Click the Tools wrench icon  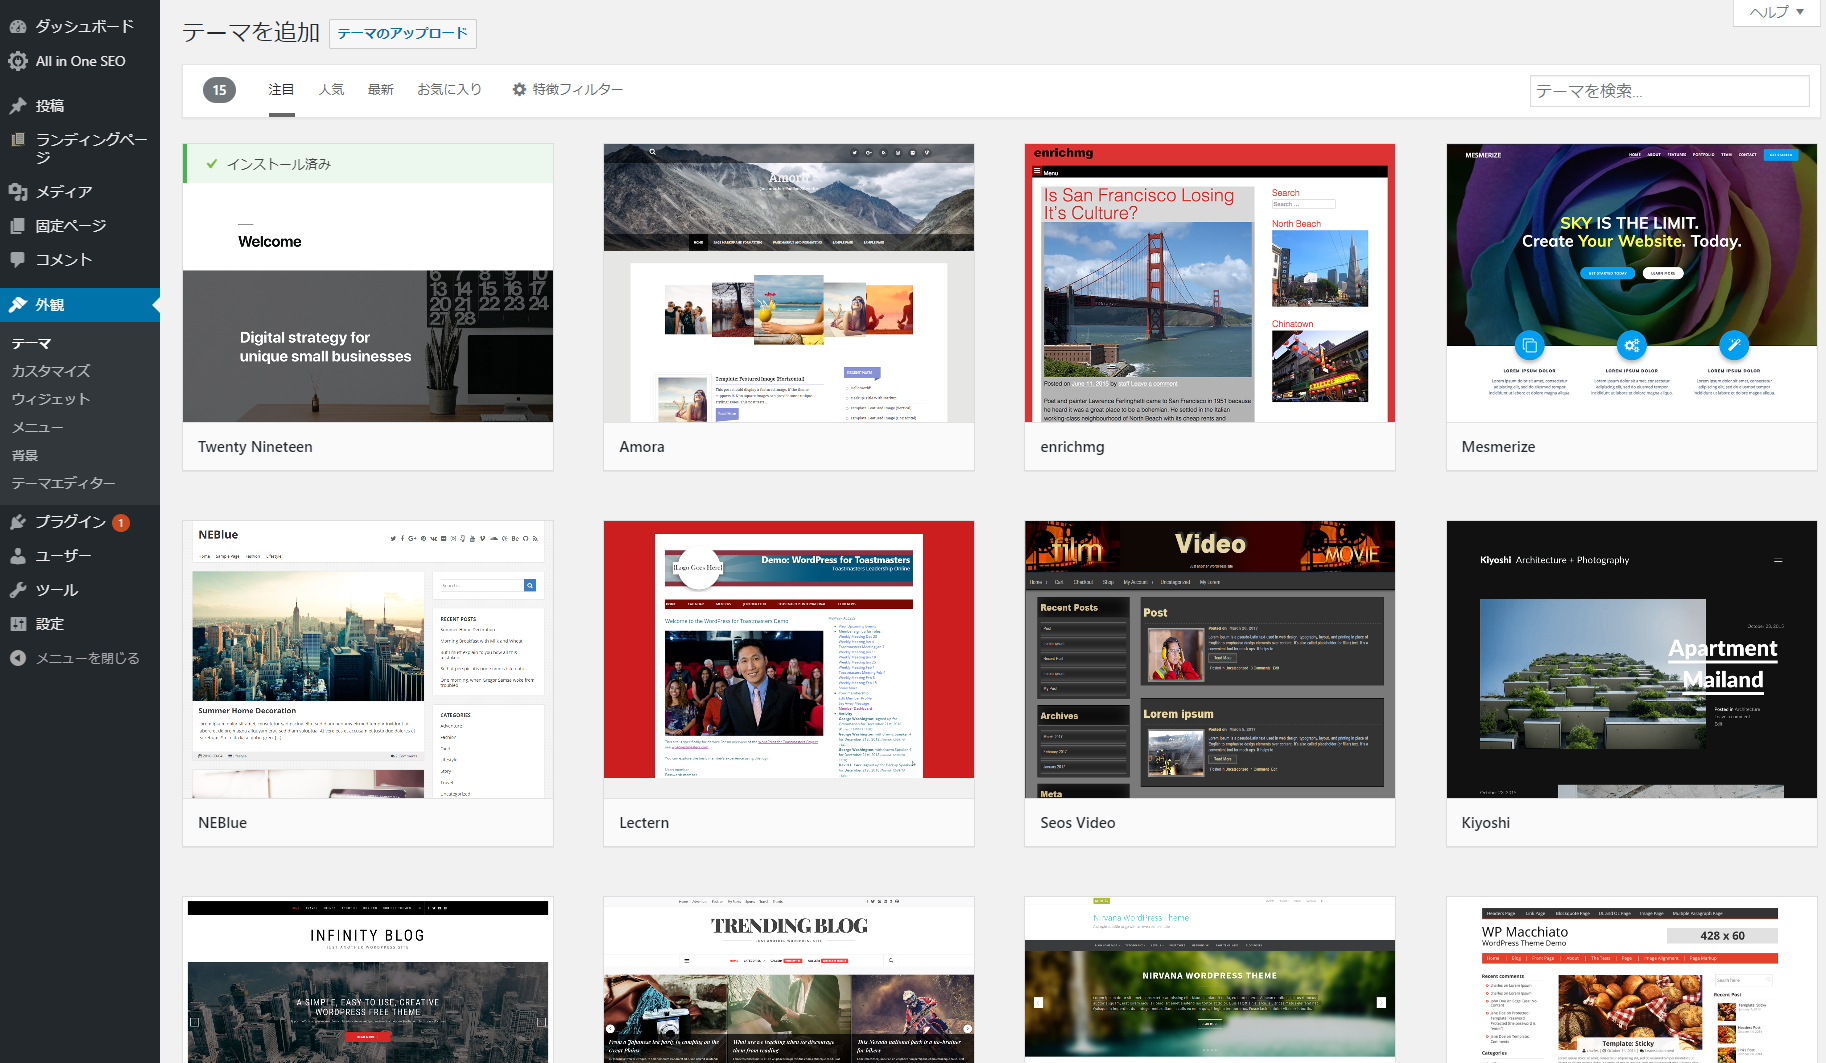(18, 590)
